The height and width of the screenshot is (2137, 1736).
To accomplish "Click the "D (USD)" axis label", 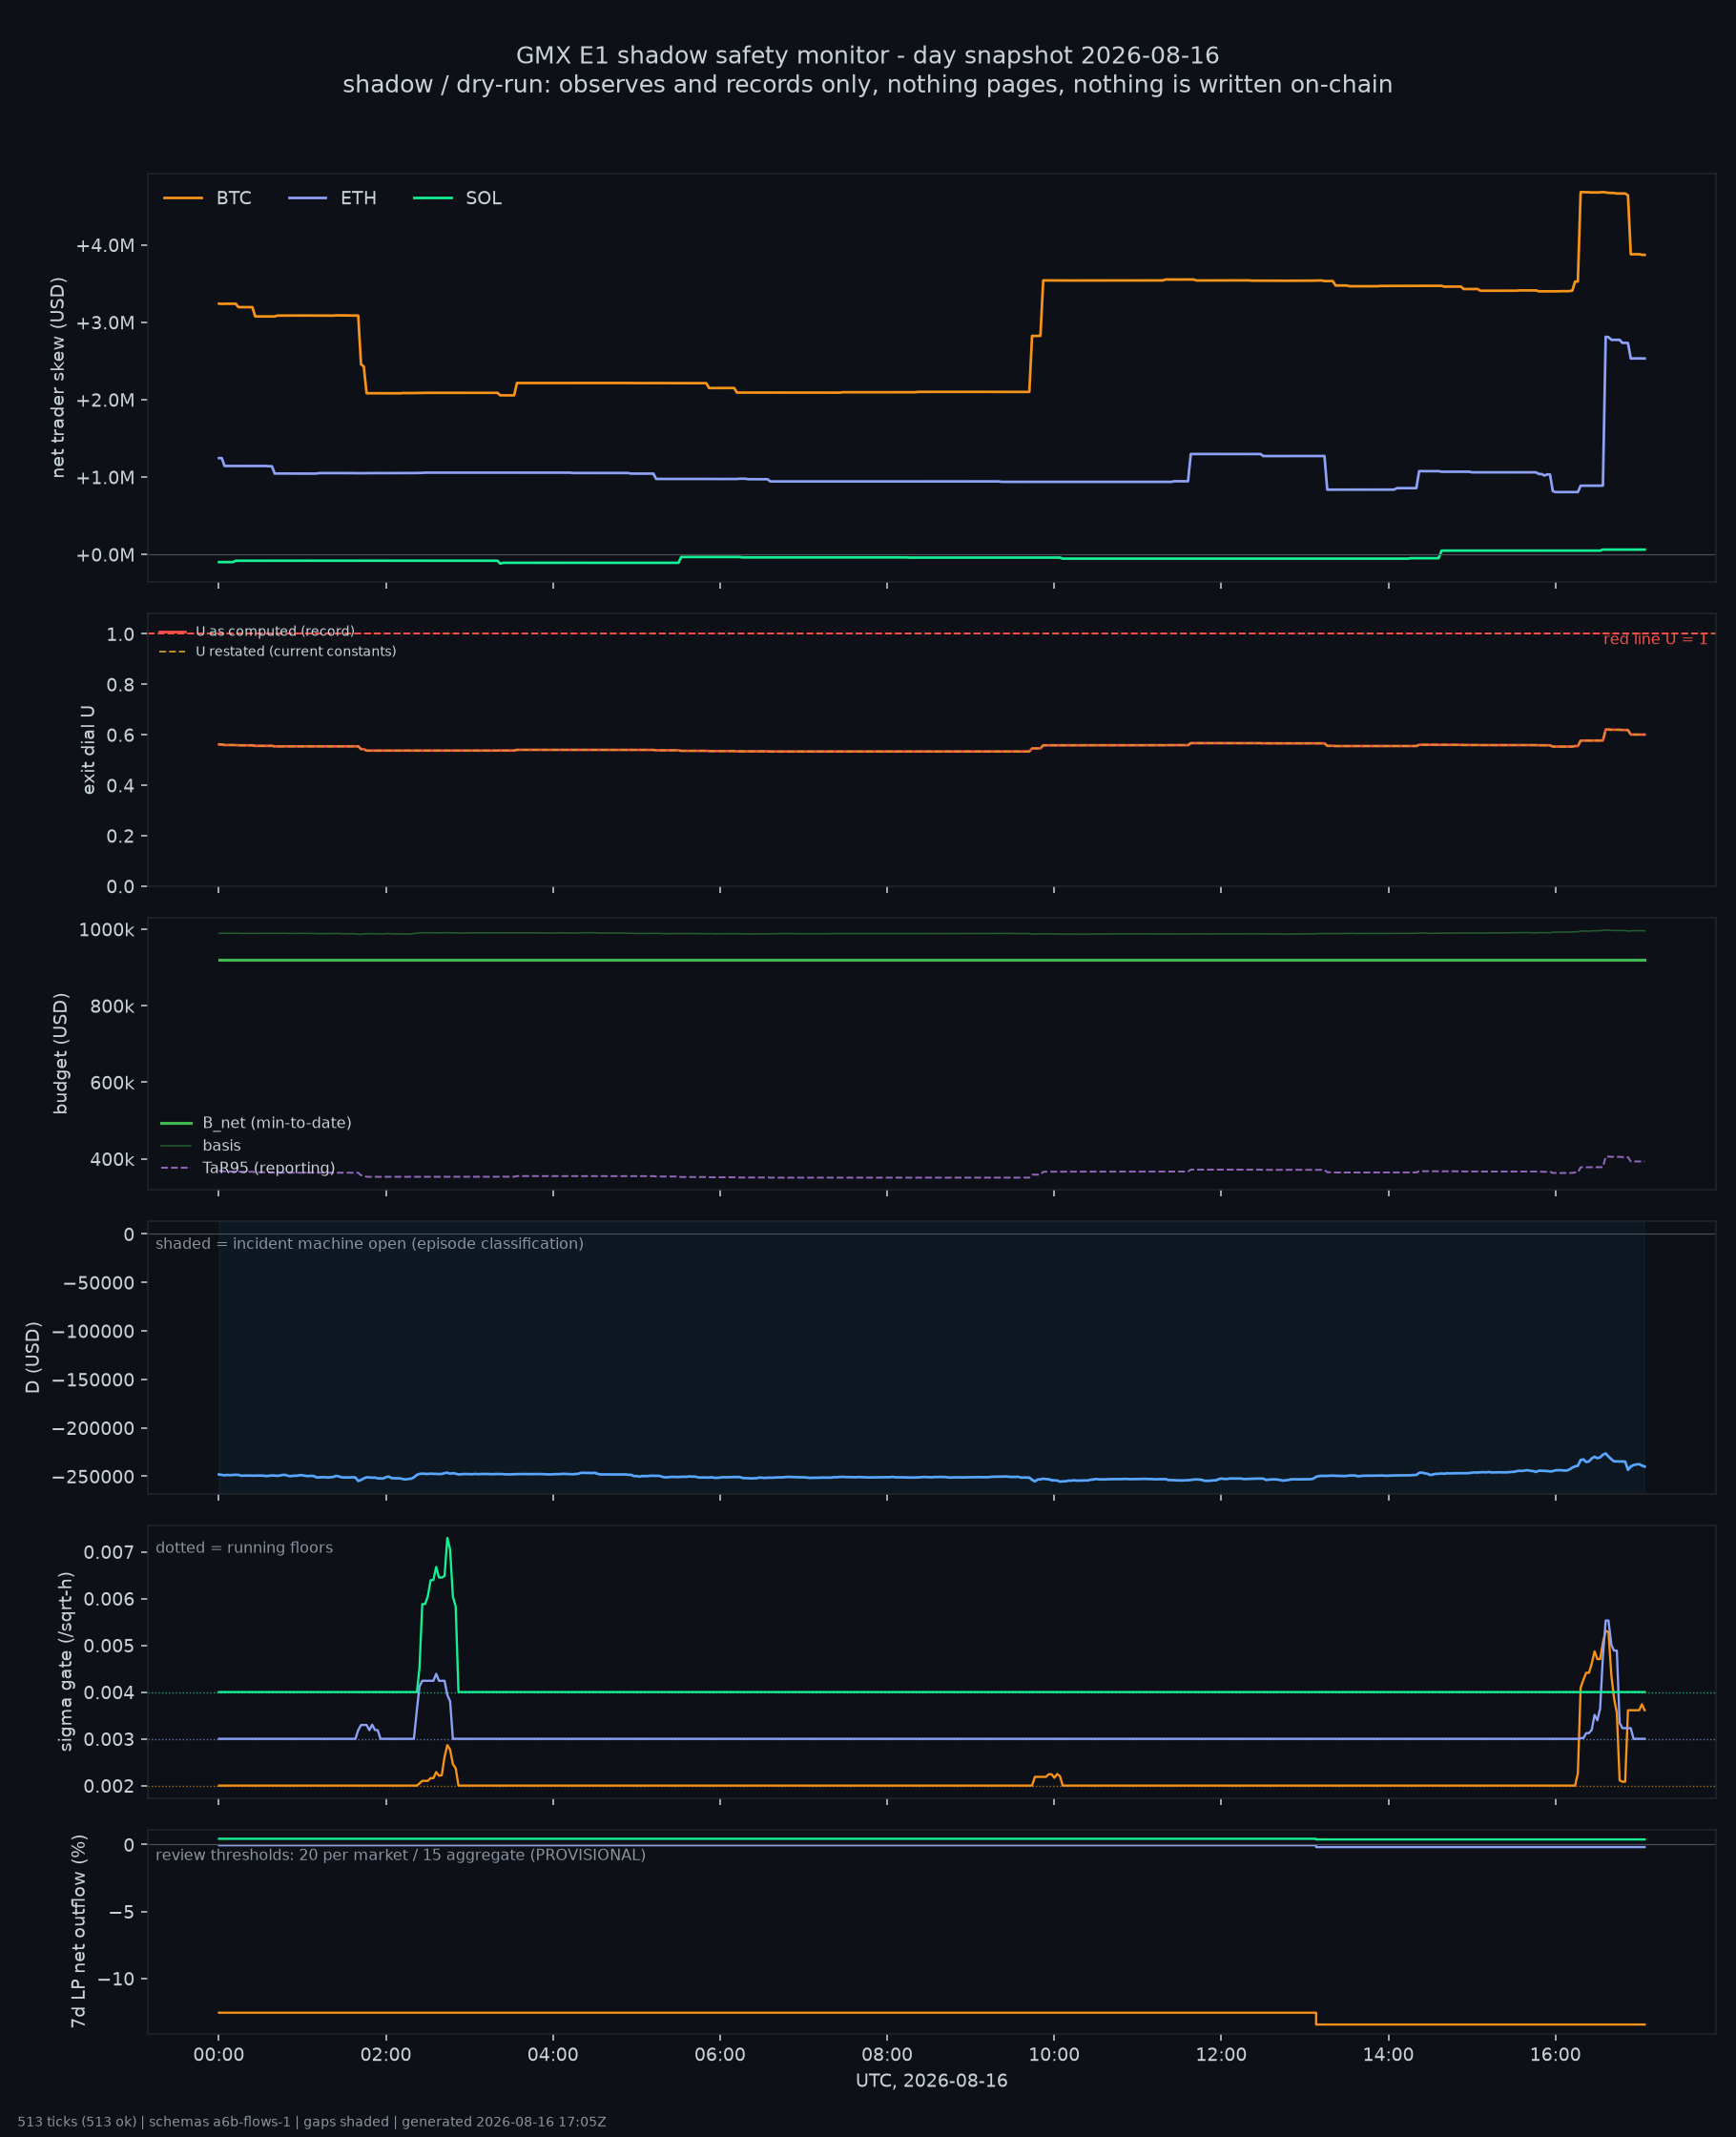I will point(33,1357).
